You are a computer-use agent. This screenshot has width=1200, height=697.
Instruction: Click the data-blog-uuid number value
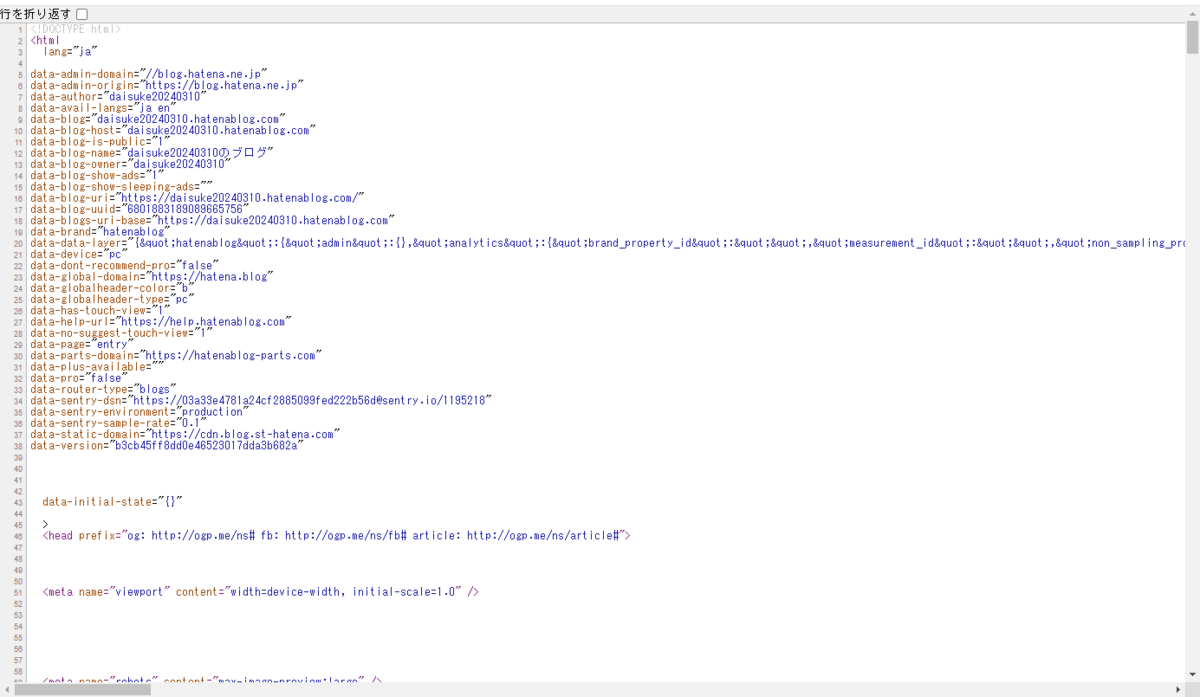(x=185, y=208)
